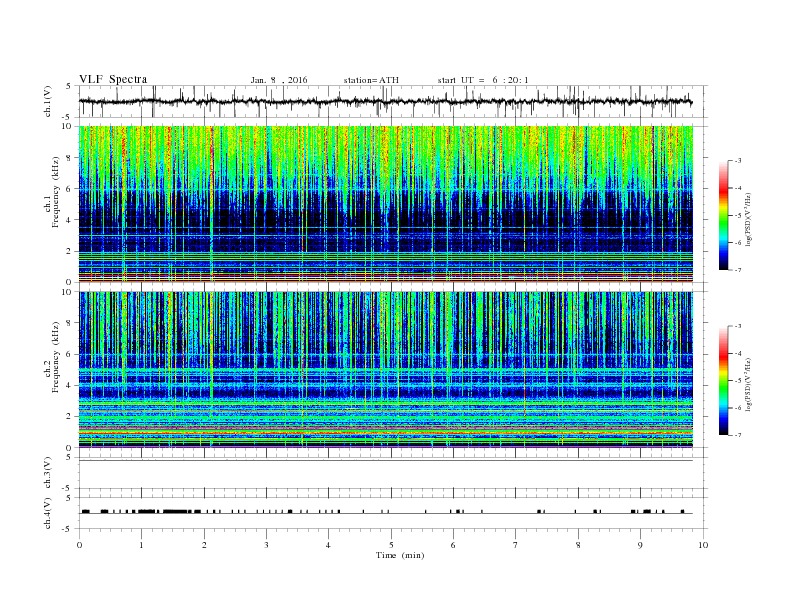The height and width of the screenshot is (612, 792).
Task: Click the "6" tick on the Time axis
Action: tap(453, 545)
